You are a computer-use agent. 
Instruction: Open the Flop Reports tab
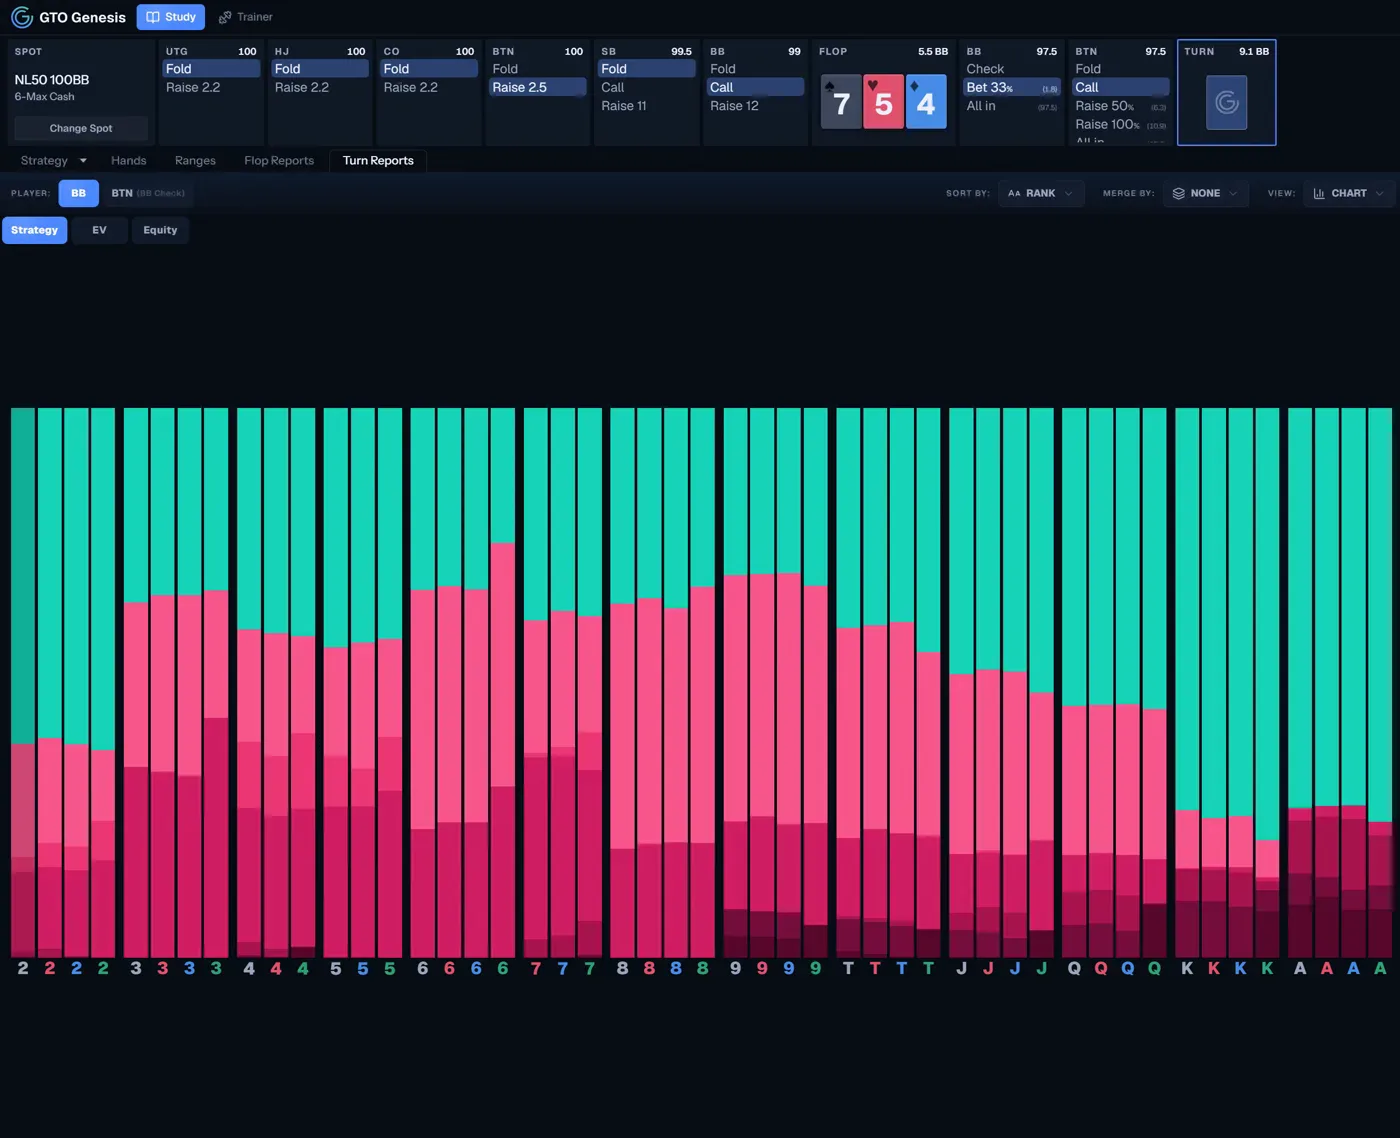[x=279, y=160]
